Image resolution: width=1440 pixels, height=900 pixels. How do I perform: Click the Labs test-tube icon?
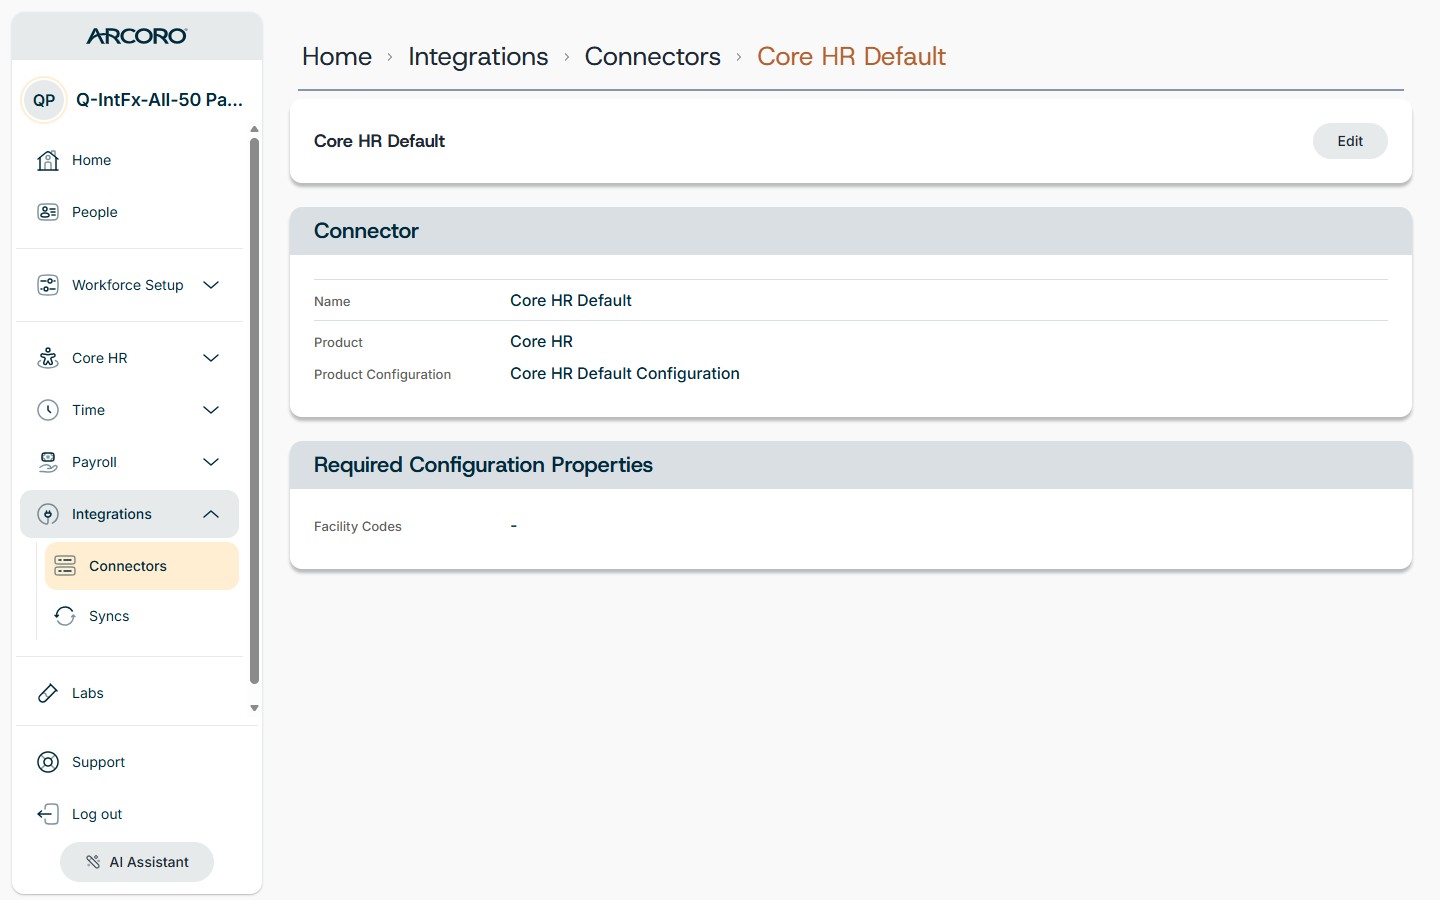pyautogui.click(x=48, y=693)
